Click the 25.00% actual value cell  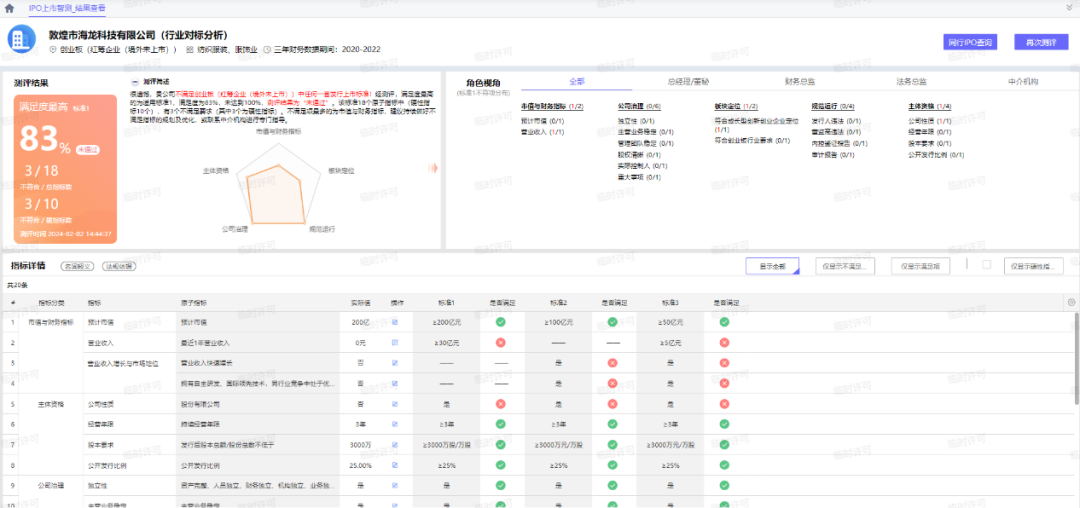click(x=361, y=465)
